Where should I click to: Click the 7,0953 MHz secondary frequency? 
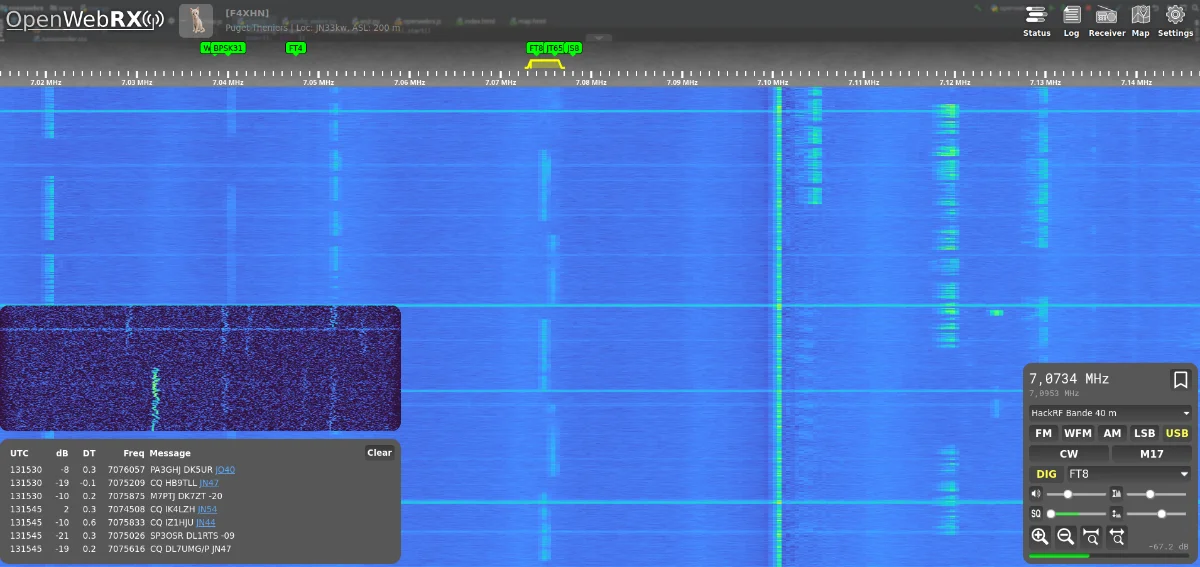1055,393
